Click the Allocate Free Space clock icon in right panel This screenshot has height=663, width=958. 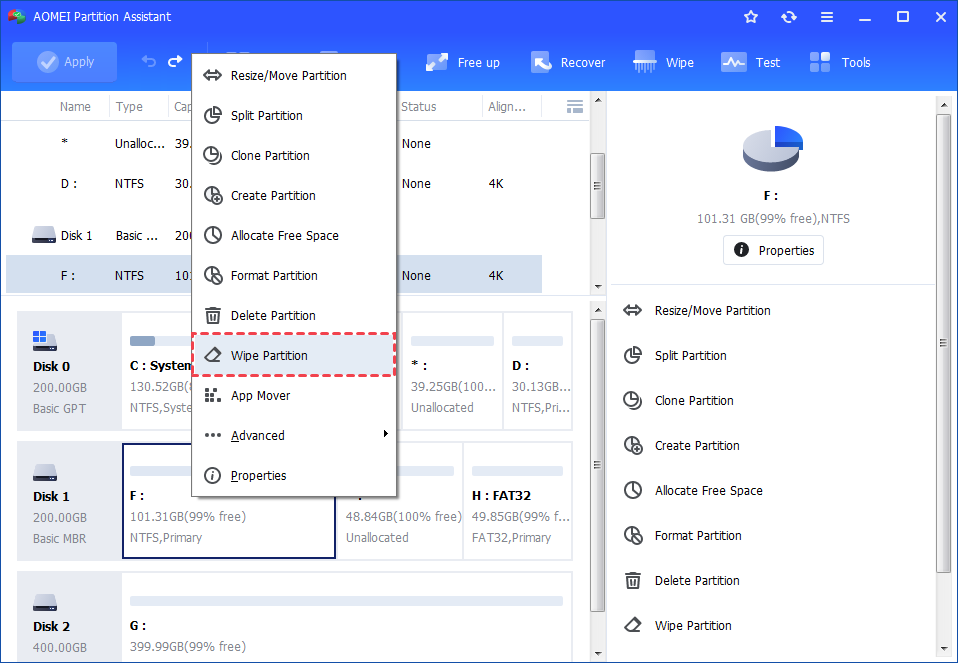click(632, 491)
